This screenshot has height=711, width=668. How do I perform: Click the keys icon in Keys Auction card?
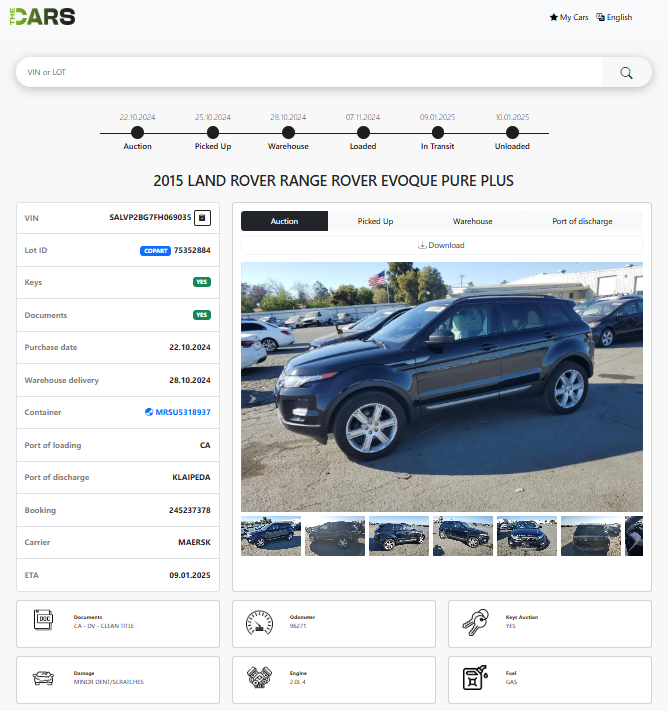click(x=475, y=622)
